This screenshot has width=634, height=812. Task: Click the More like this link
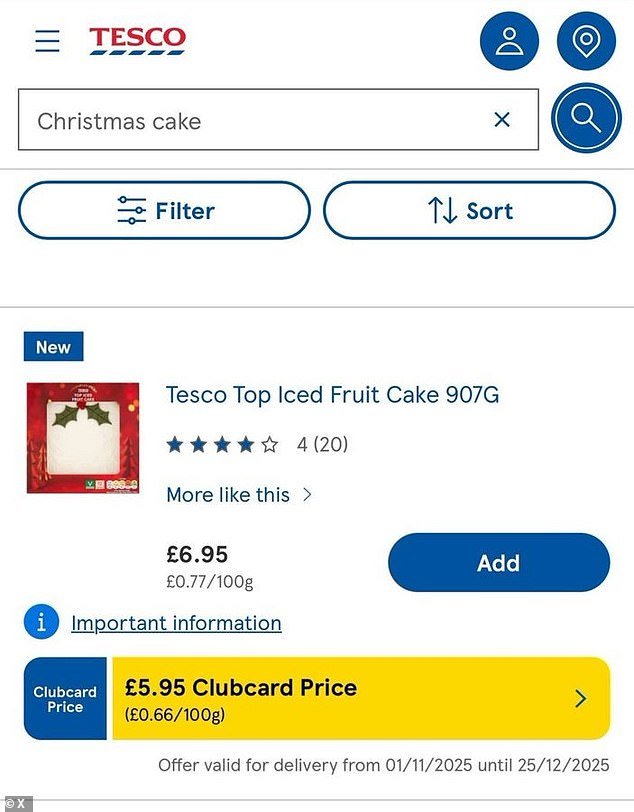coord(228,495)
